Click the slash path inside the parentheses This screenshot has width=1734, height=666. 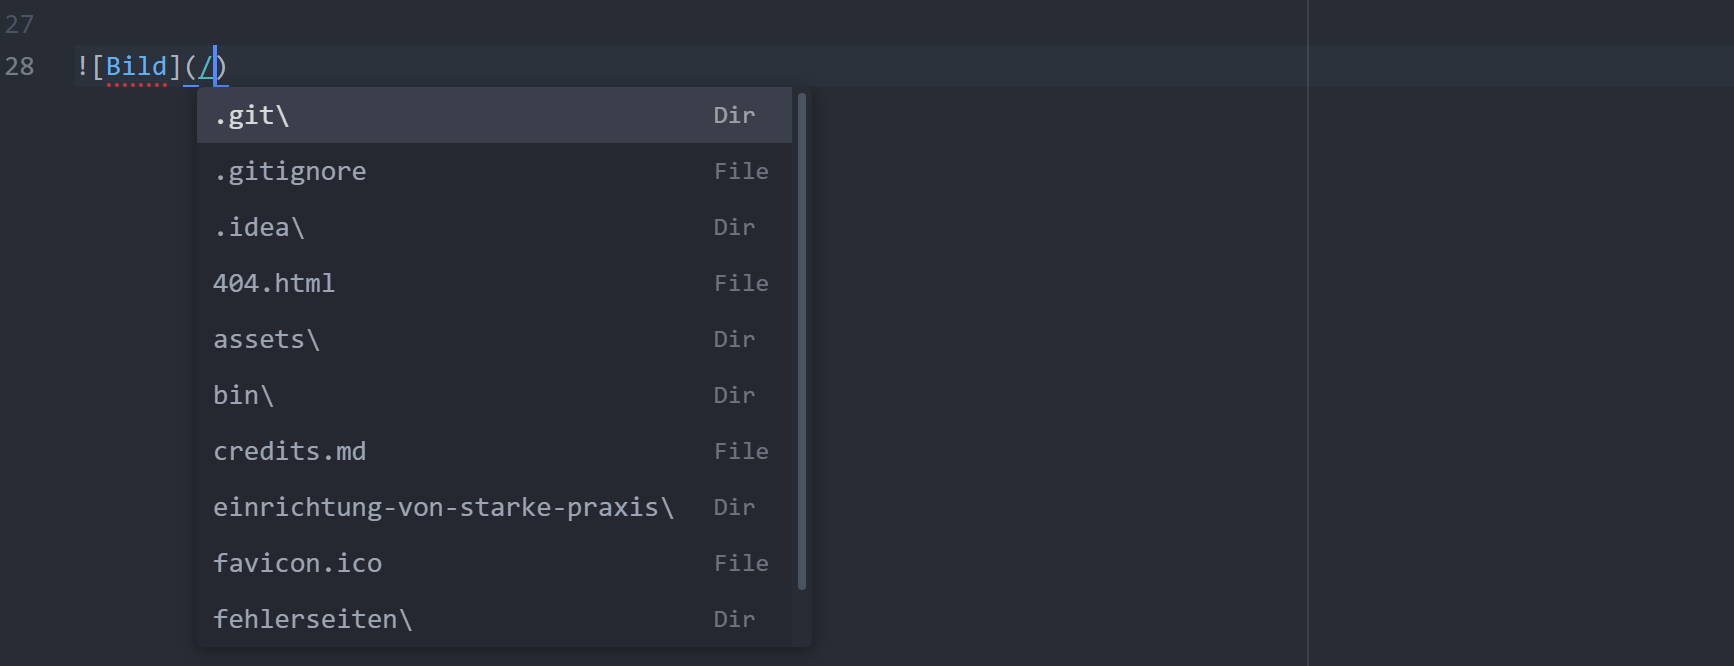point(205,67)
